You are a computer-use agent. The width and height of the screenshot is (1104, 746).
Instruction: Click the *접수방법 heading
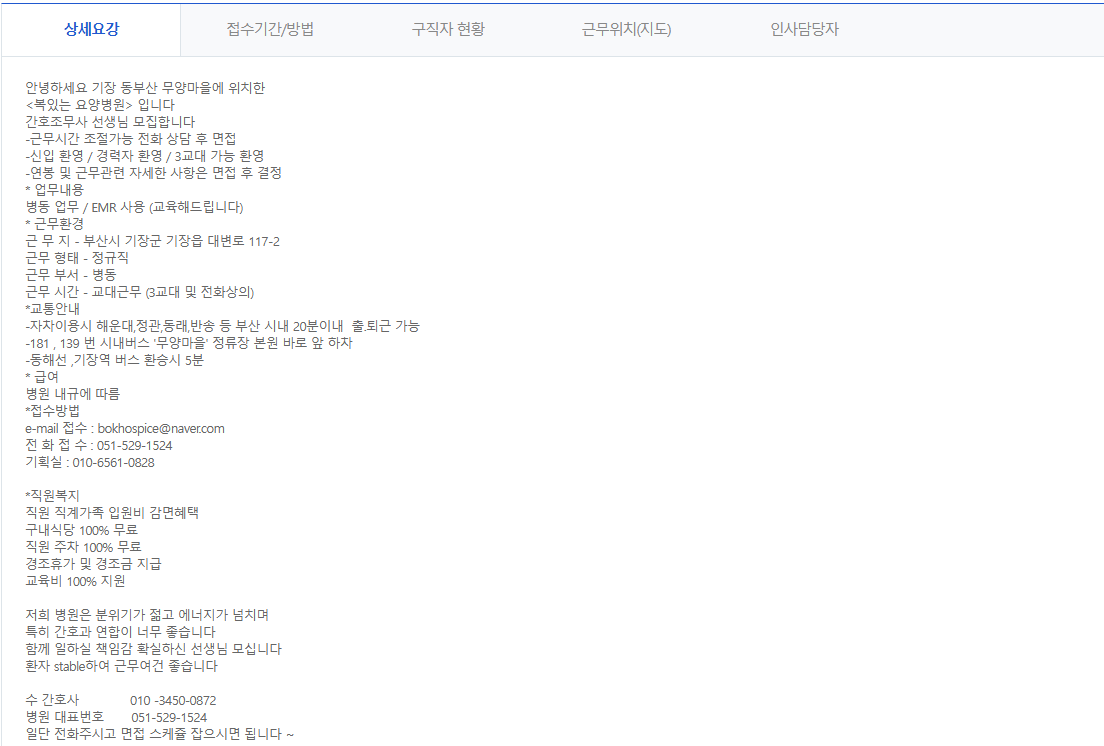point(53,411)
